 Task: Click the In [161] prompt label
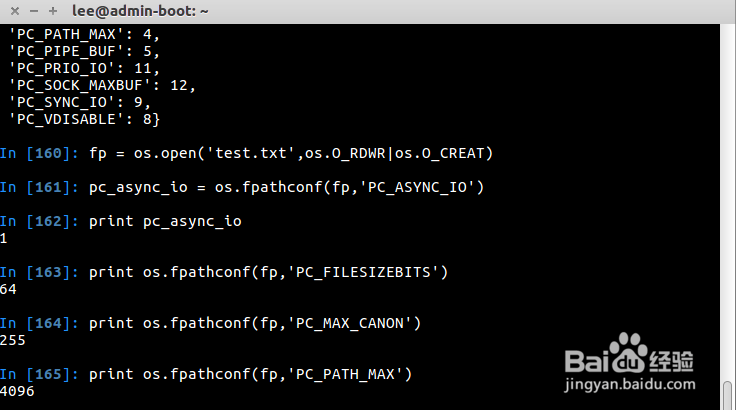click(x=40, y=186)
